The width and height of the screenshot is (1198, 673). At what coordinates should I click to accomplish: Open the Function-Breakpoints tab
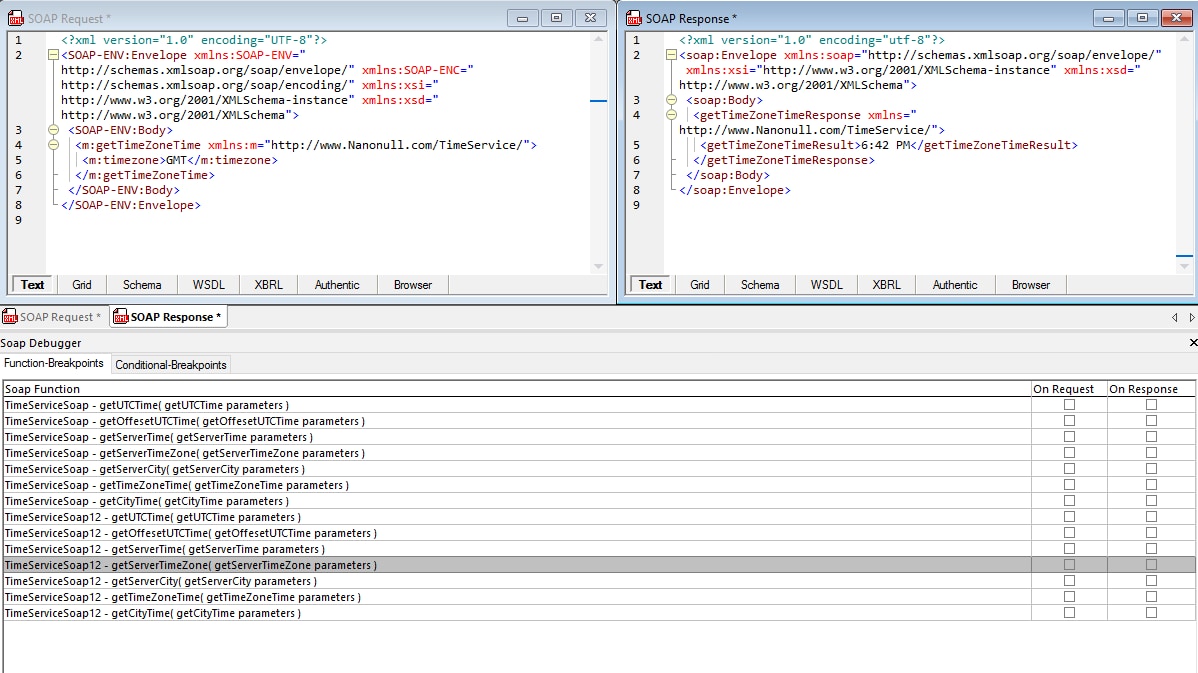click(53, 364)
